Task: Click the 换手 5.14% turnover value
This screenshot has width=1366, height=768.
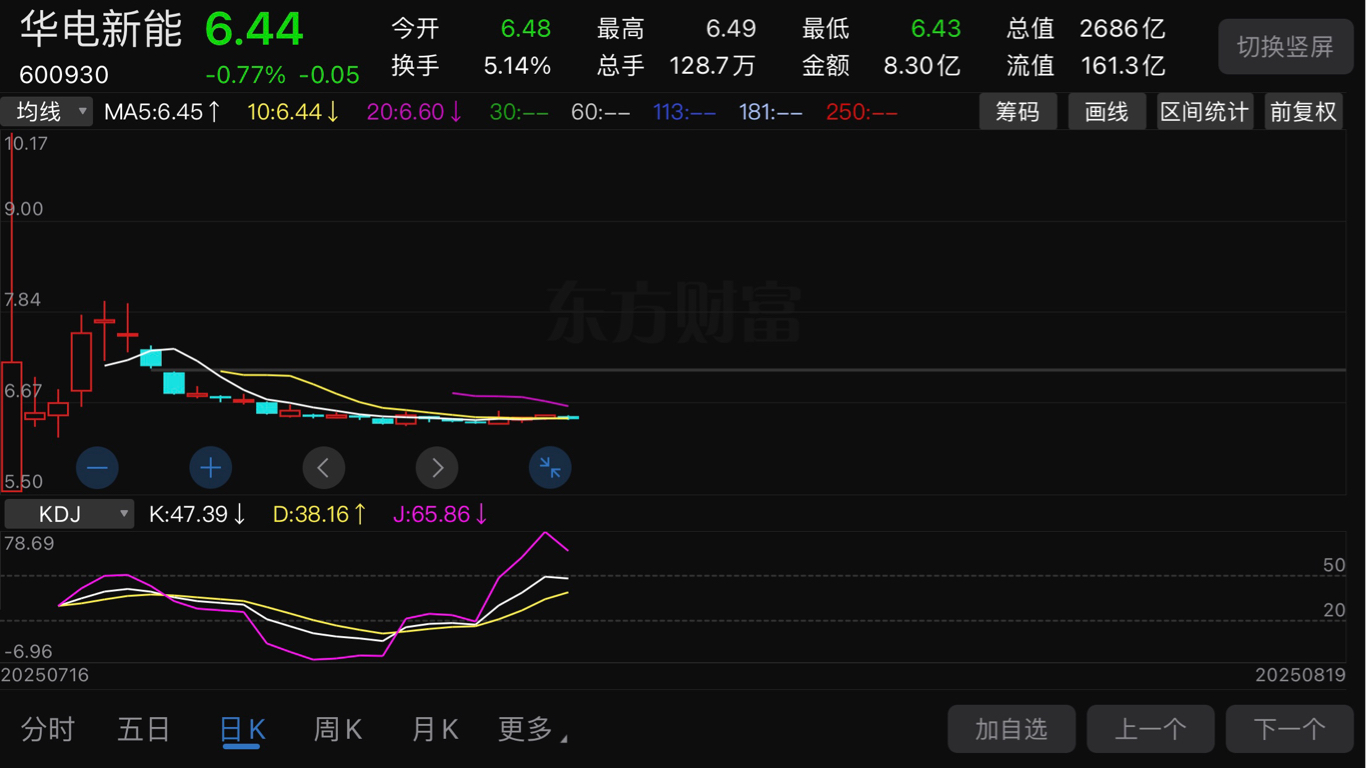Action: click(x=471, y=66)
